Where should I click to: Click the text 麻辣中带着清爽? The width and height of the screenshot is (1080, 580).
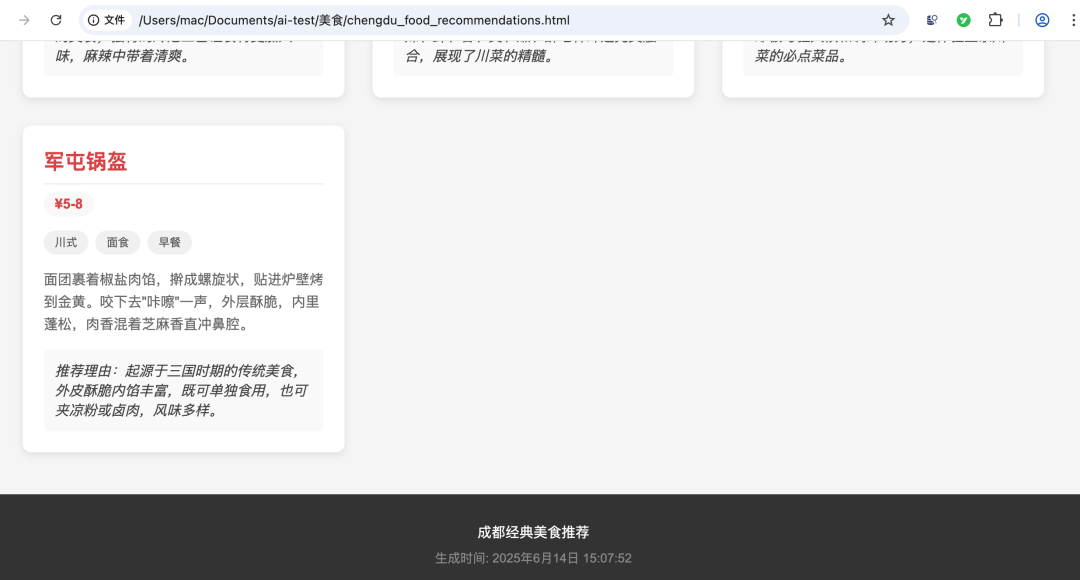(136, 56)
